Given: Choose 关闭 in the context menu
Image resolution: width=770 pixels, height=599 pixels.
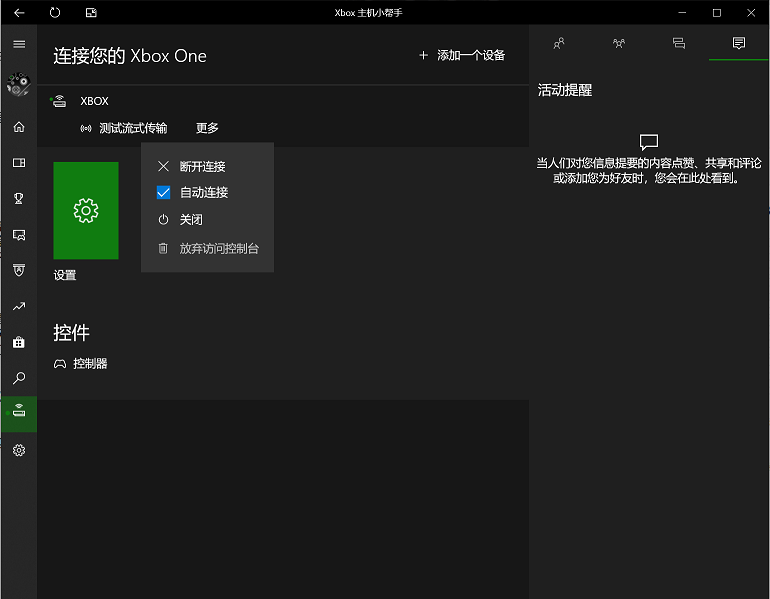Looking at the screenshot, I should (190, 220).
